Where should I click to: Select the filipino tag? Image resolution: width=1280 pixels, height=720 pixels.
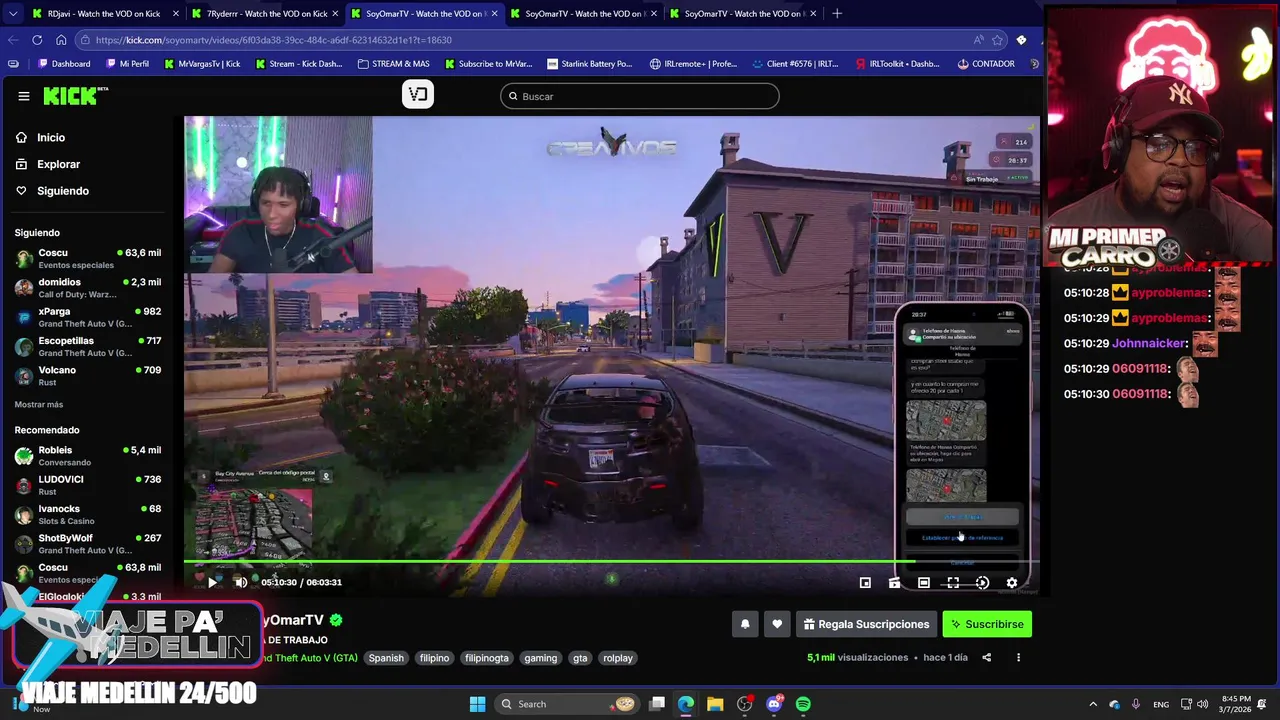tap(434, 658)
